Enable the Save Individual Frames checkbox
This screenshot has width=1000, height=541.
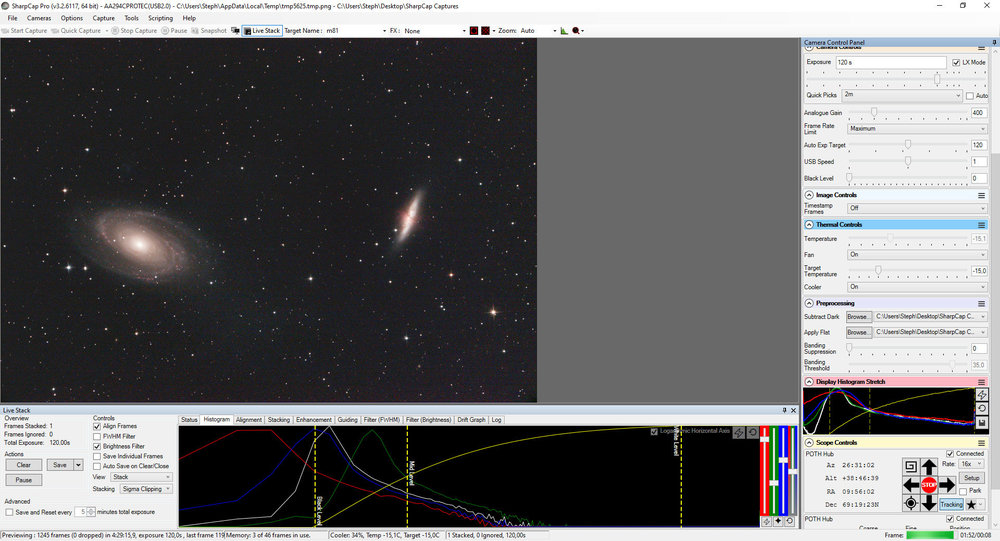tap(97, 456)
